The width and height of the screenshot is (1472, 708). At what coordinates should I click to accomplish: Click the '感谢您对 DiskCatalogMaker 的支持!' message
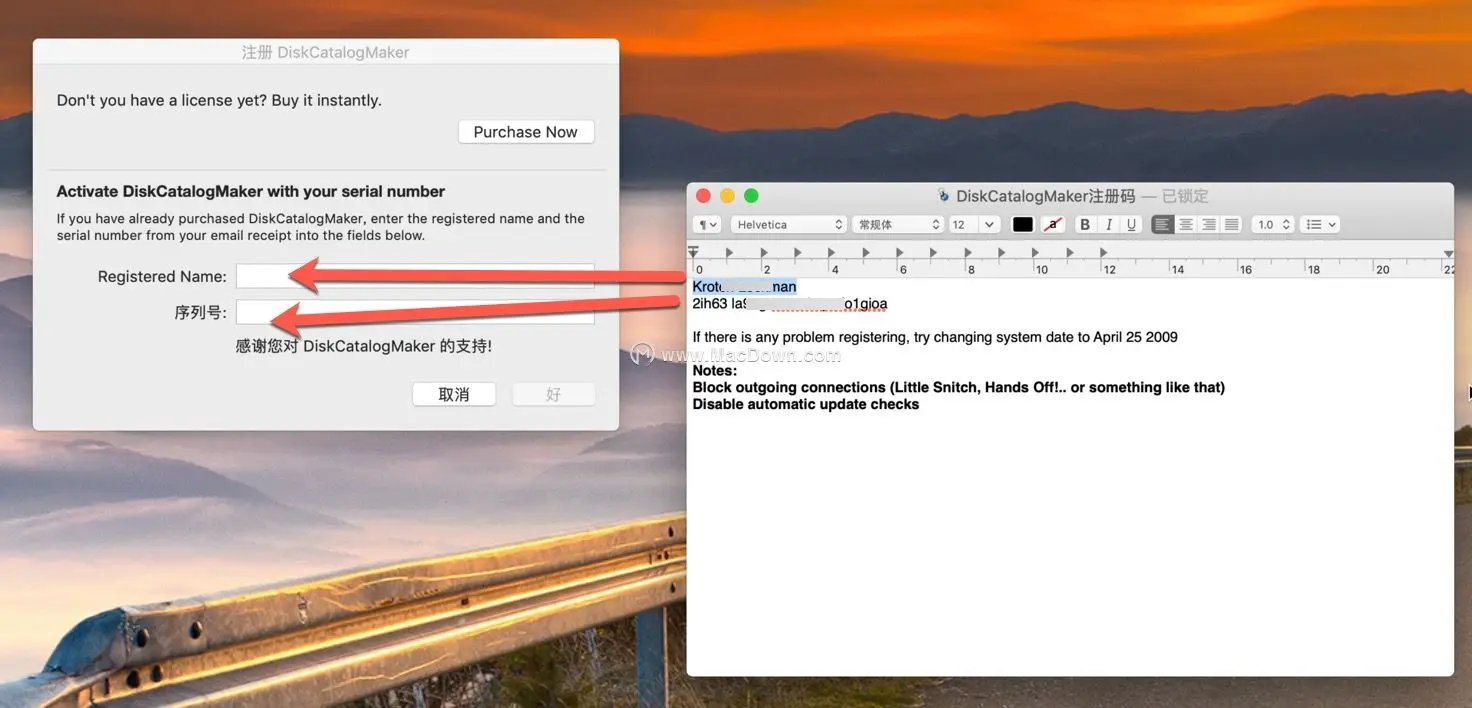[364, 346]
